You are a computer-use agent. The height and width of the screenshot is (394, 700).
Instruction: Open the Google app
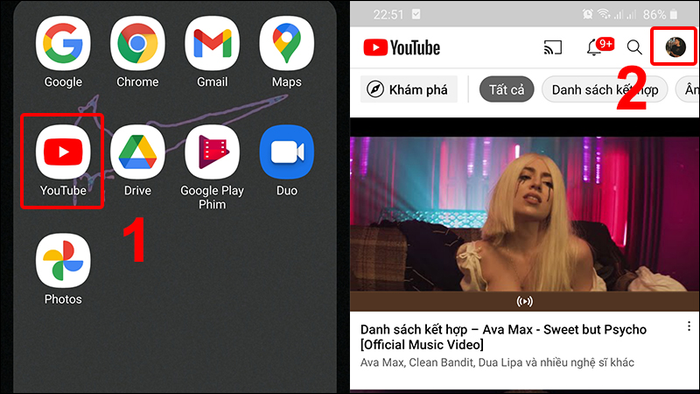pos(63,44)
